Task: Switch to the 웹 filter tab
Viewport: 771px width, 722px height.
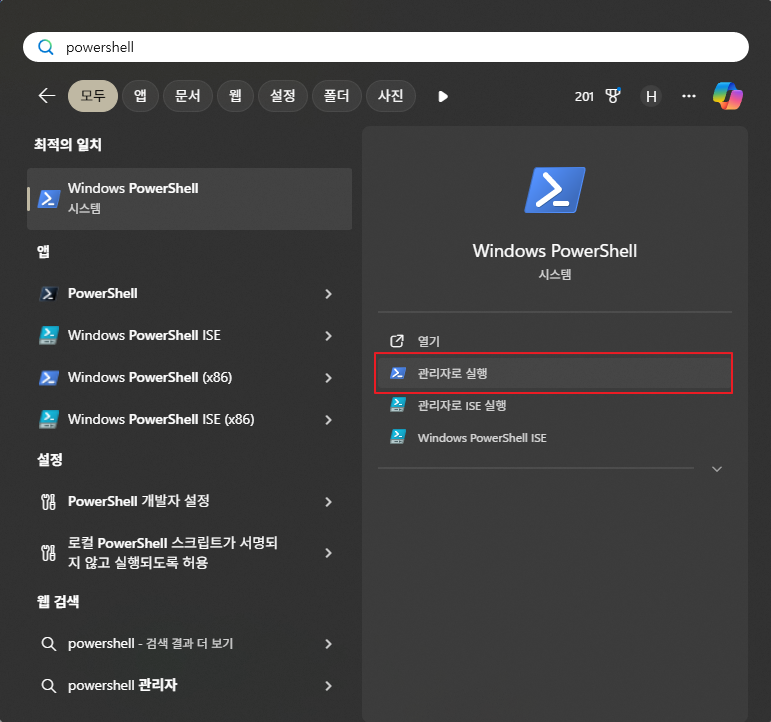Action: [x=235, y=95]
